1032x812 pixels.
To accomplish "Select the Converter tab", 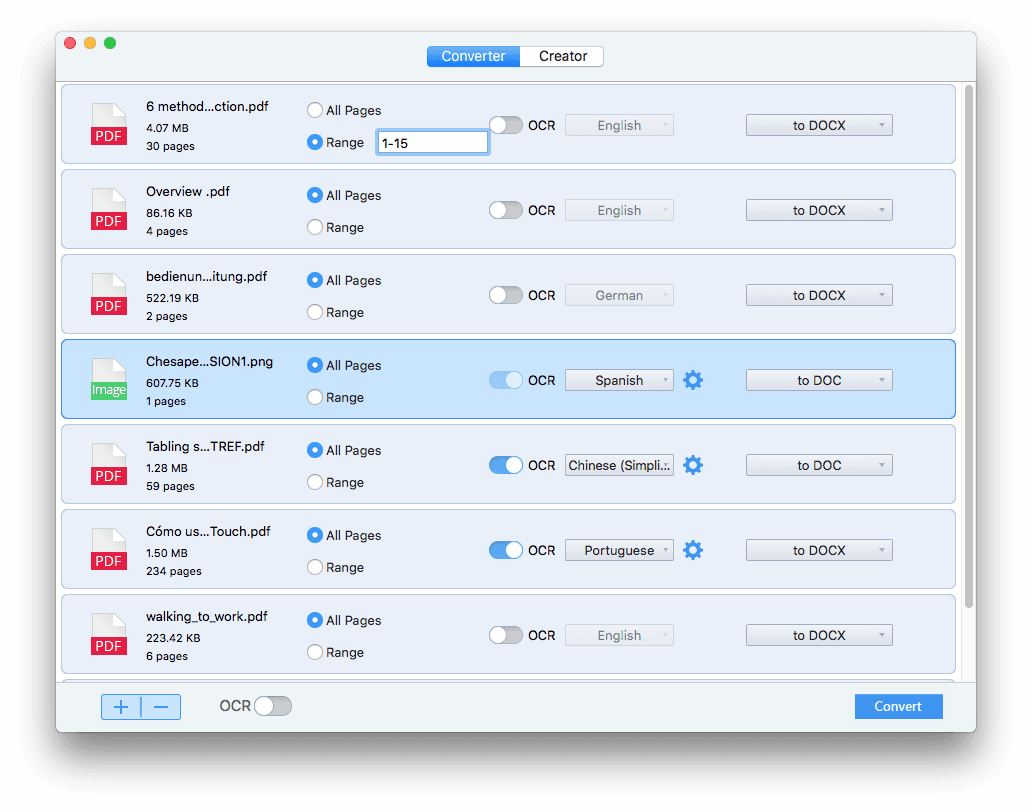I will pos(473,56).
